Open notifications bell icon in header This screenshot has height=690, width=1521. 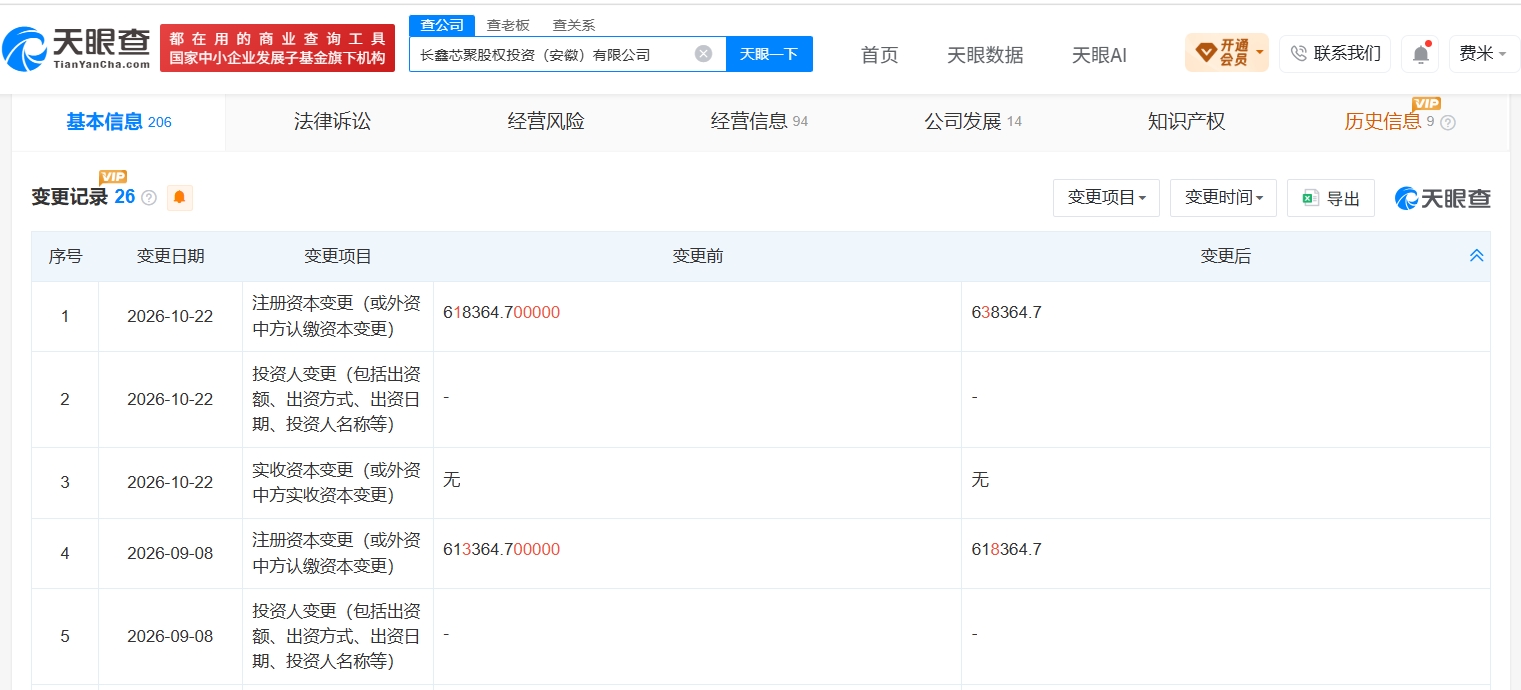coord(1420,54)
